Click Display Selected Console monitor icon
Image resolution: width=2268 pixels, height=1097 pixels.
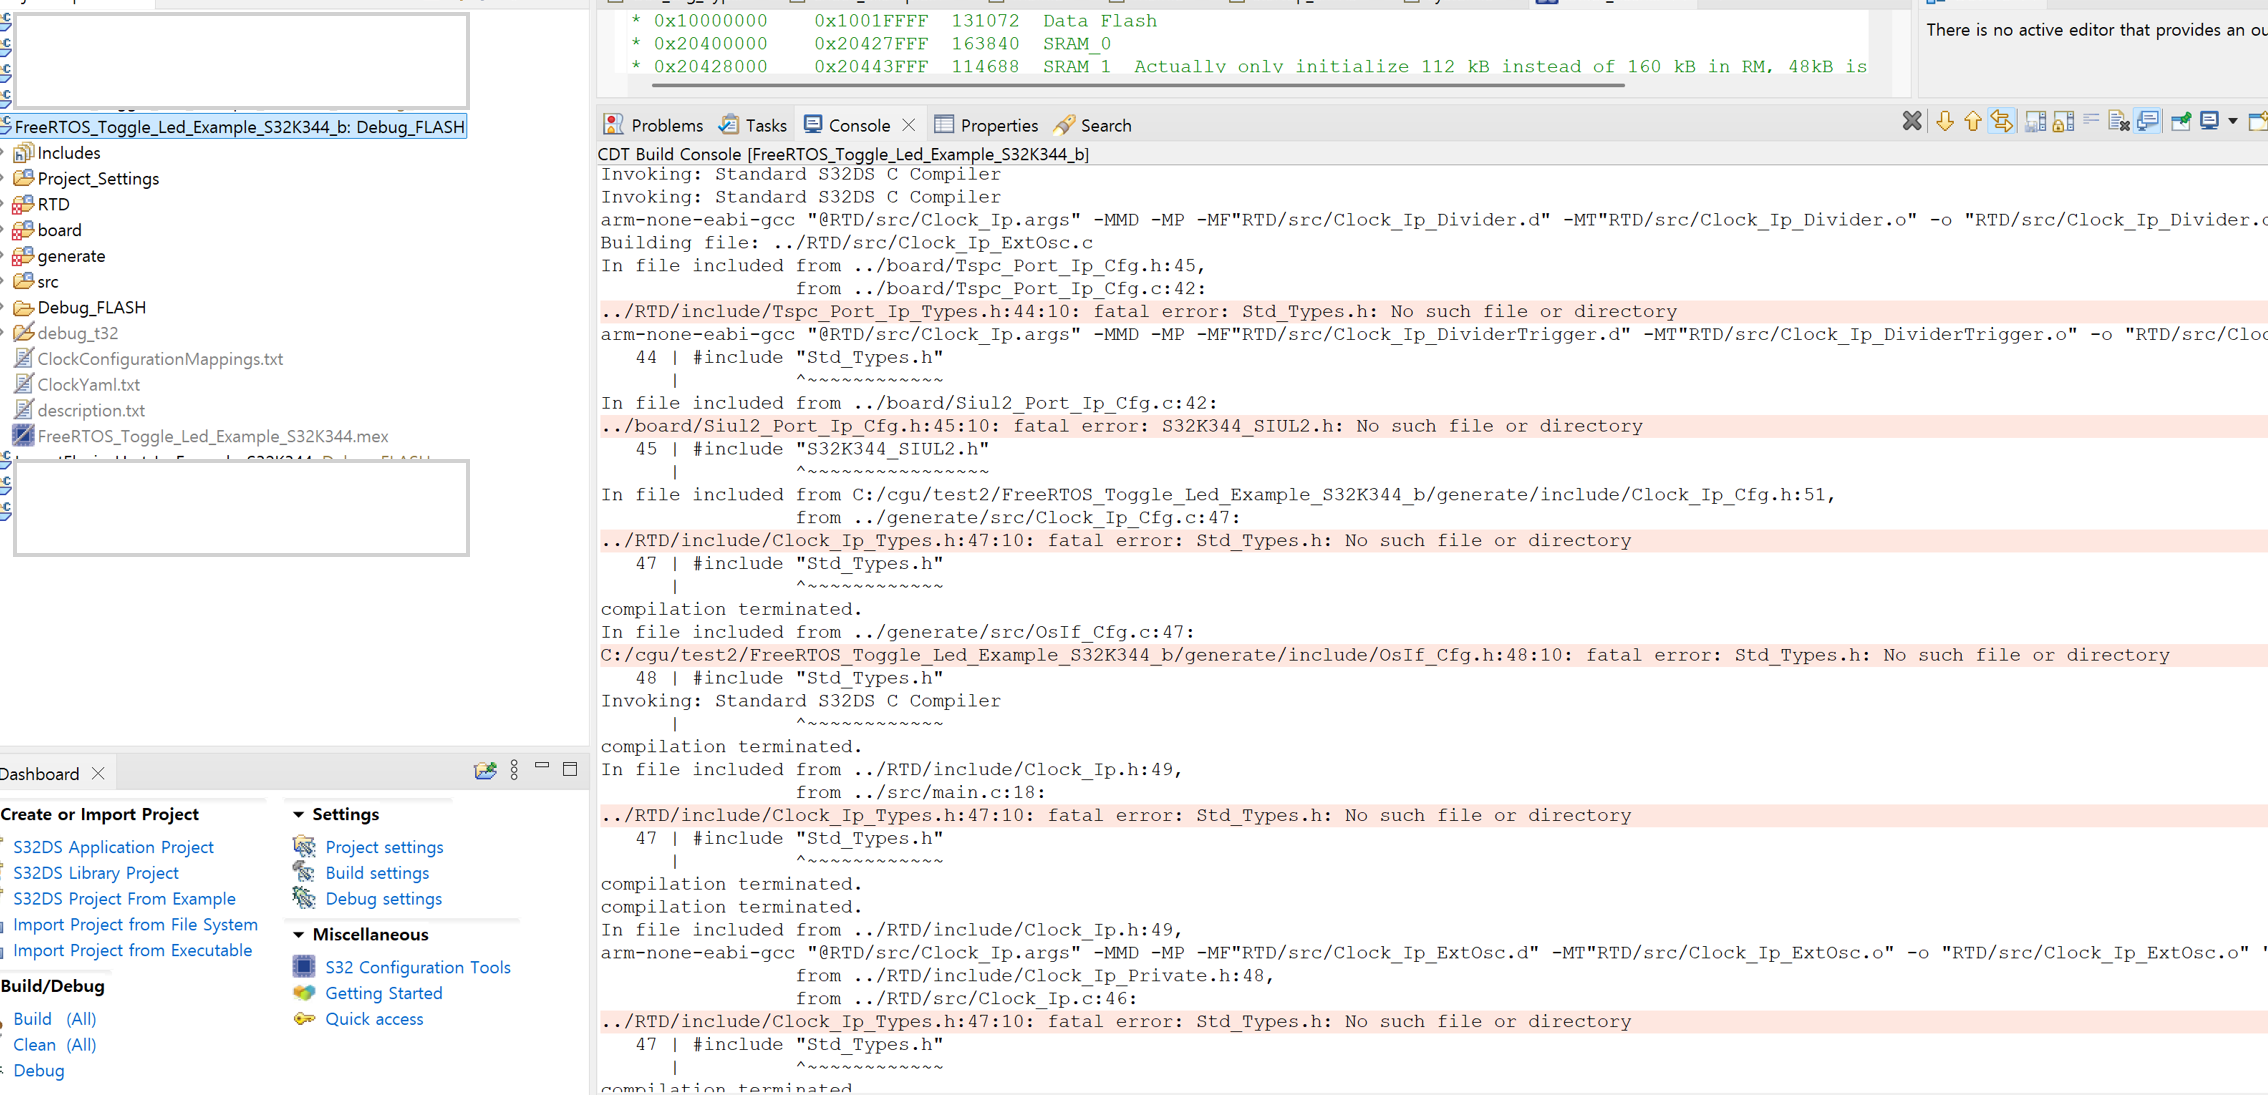(x=2209, y=122)
